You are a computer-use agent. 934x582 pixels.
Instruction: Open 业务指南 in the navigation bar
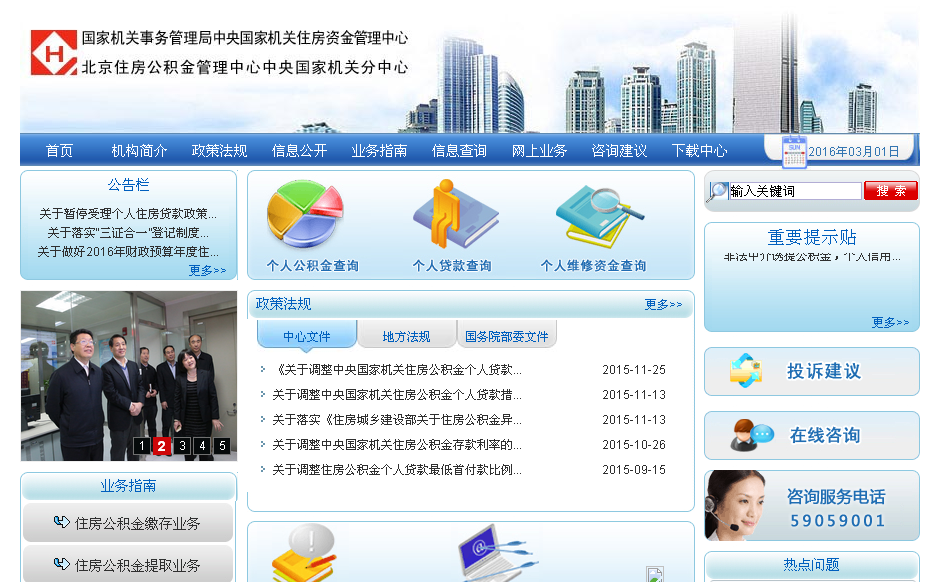379,151
